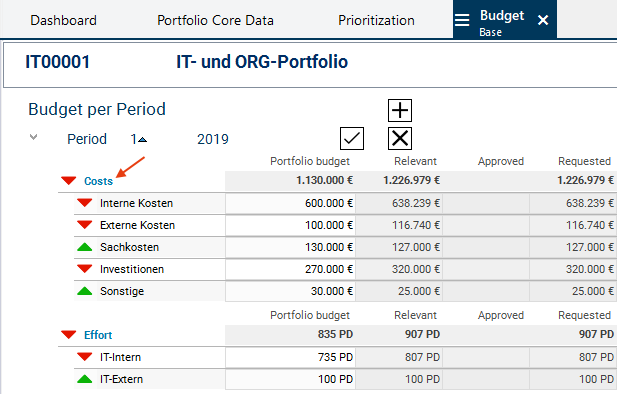The height and width of the screenshot is (394, 617).
Task: Open the Costs link
Action: [x=98, y=181]
